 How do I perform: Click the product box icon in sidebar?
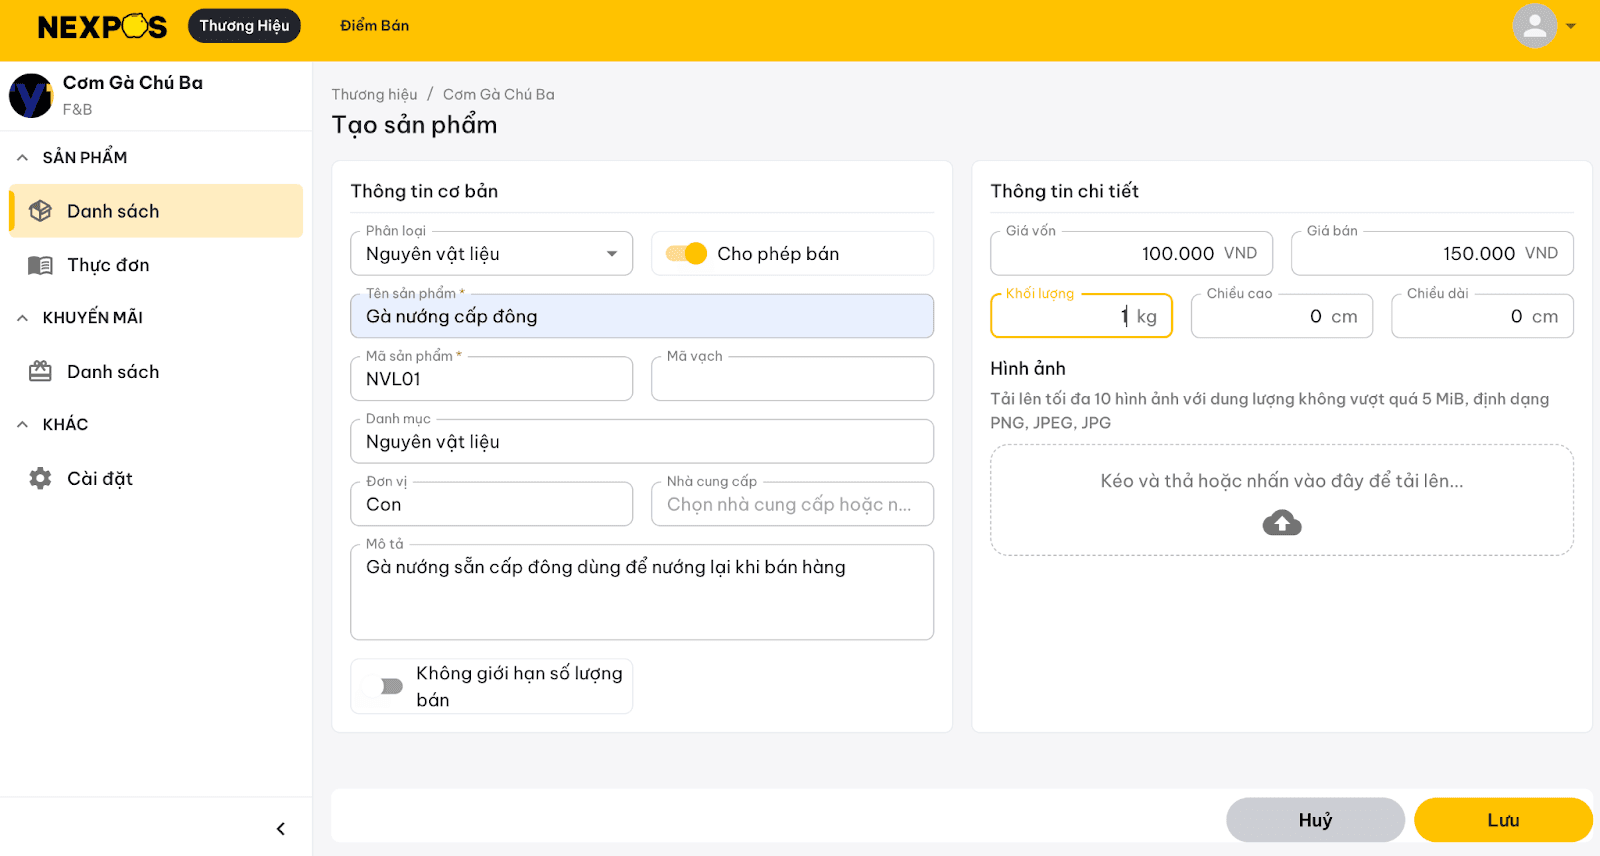coord(40,211)
